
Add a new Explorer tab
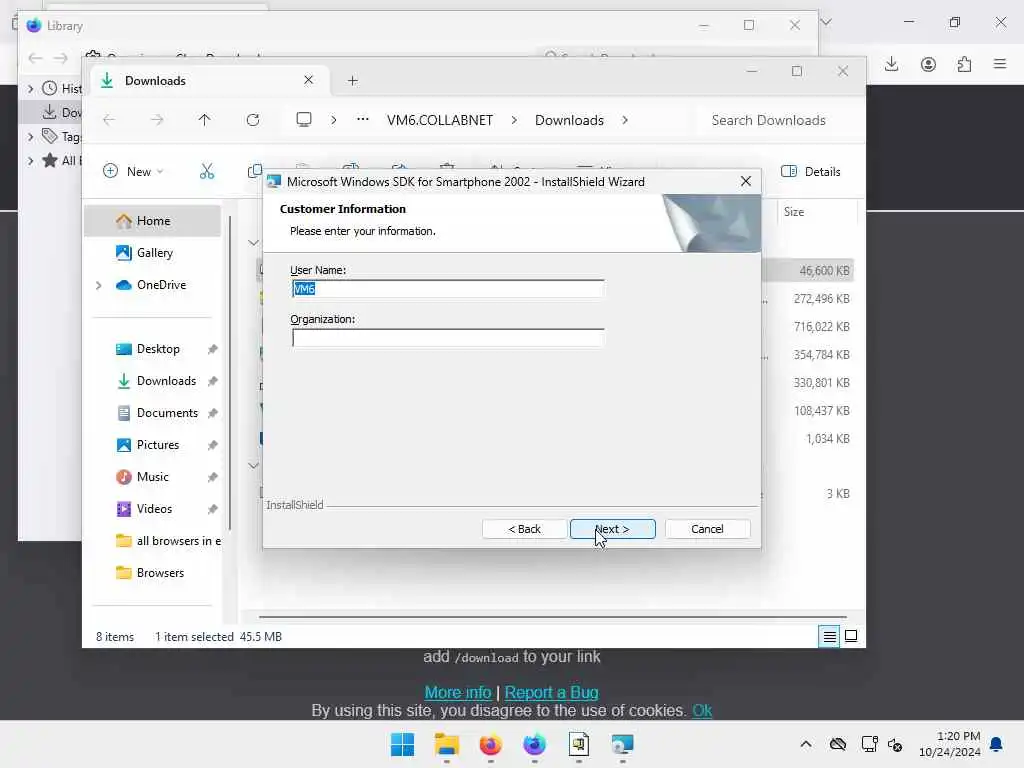pos(353,80)
